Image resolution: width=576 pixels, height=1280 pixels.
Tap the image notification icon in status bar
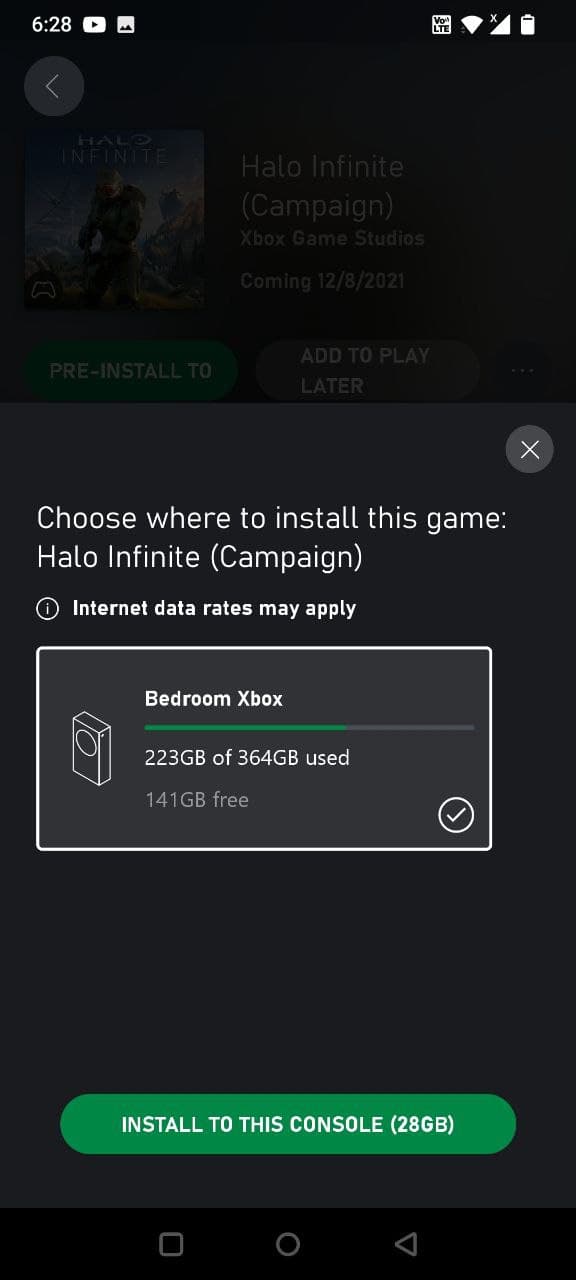pyautogui.click(x=126, y=25)
